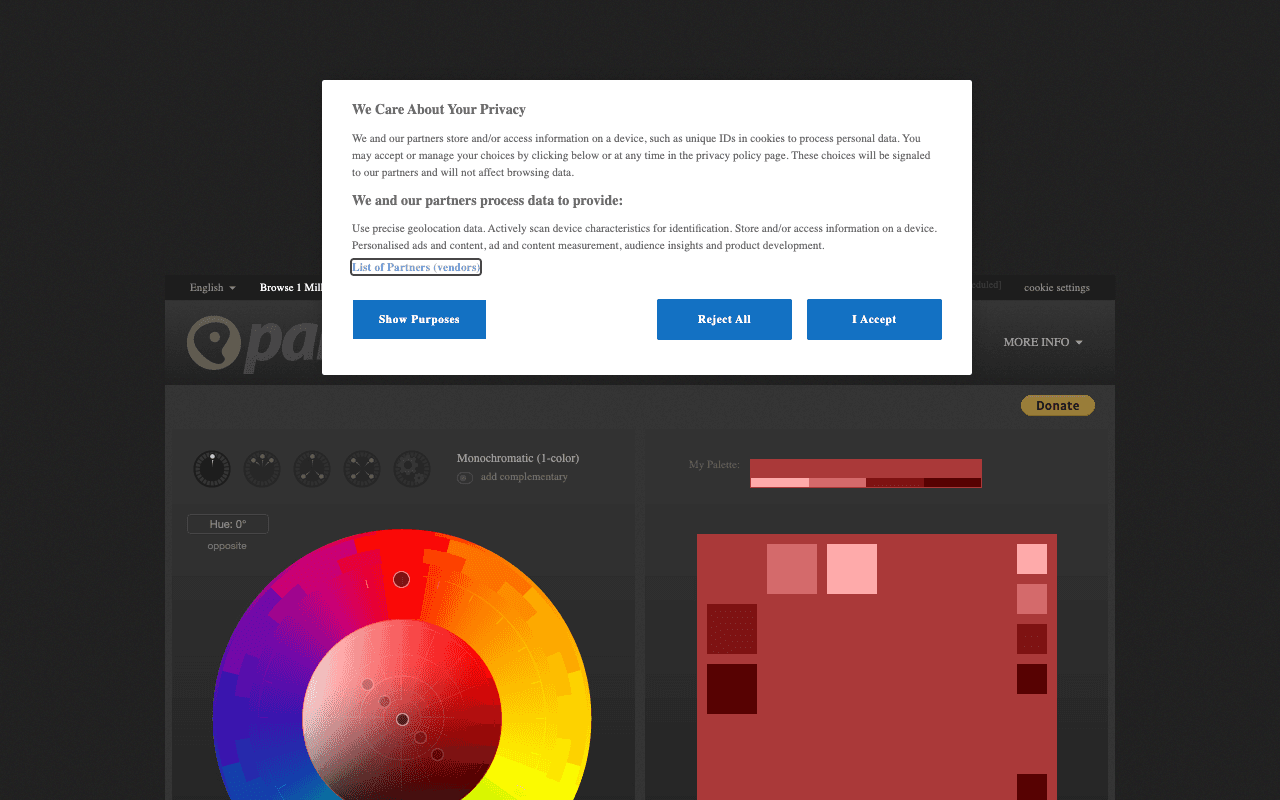
Task: Click the small medium-pink square in preview's right column
Action: click(1032, 599)
